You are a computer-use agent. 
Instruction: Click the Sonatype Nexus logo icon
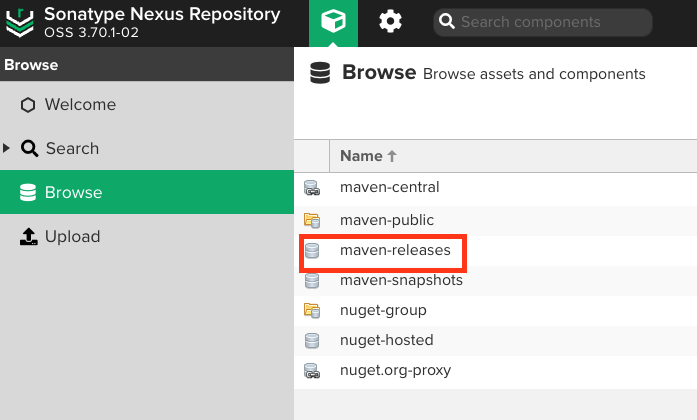tap(20, 23)
